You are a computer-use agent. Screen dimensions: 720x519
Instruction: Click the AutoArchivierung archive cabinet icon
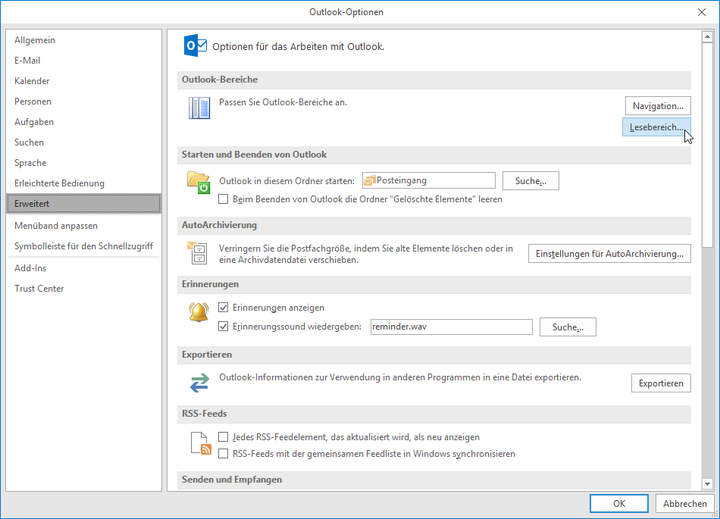point(198,253)
